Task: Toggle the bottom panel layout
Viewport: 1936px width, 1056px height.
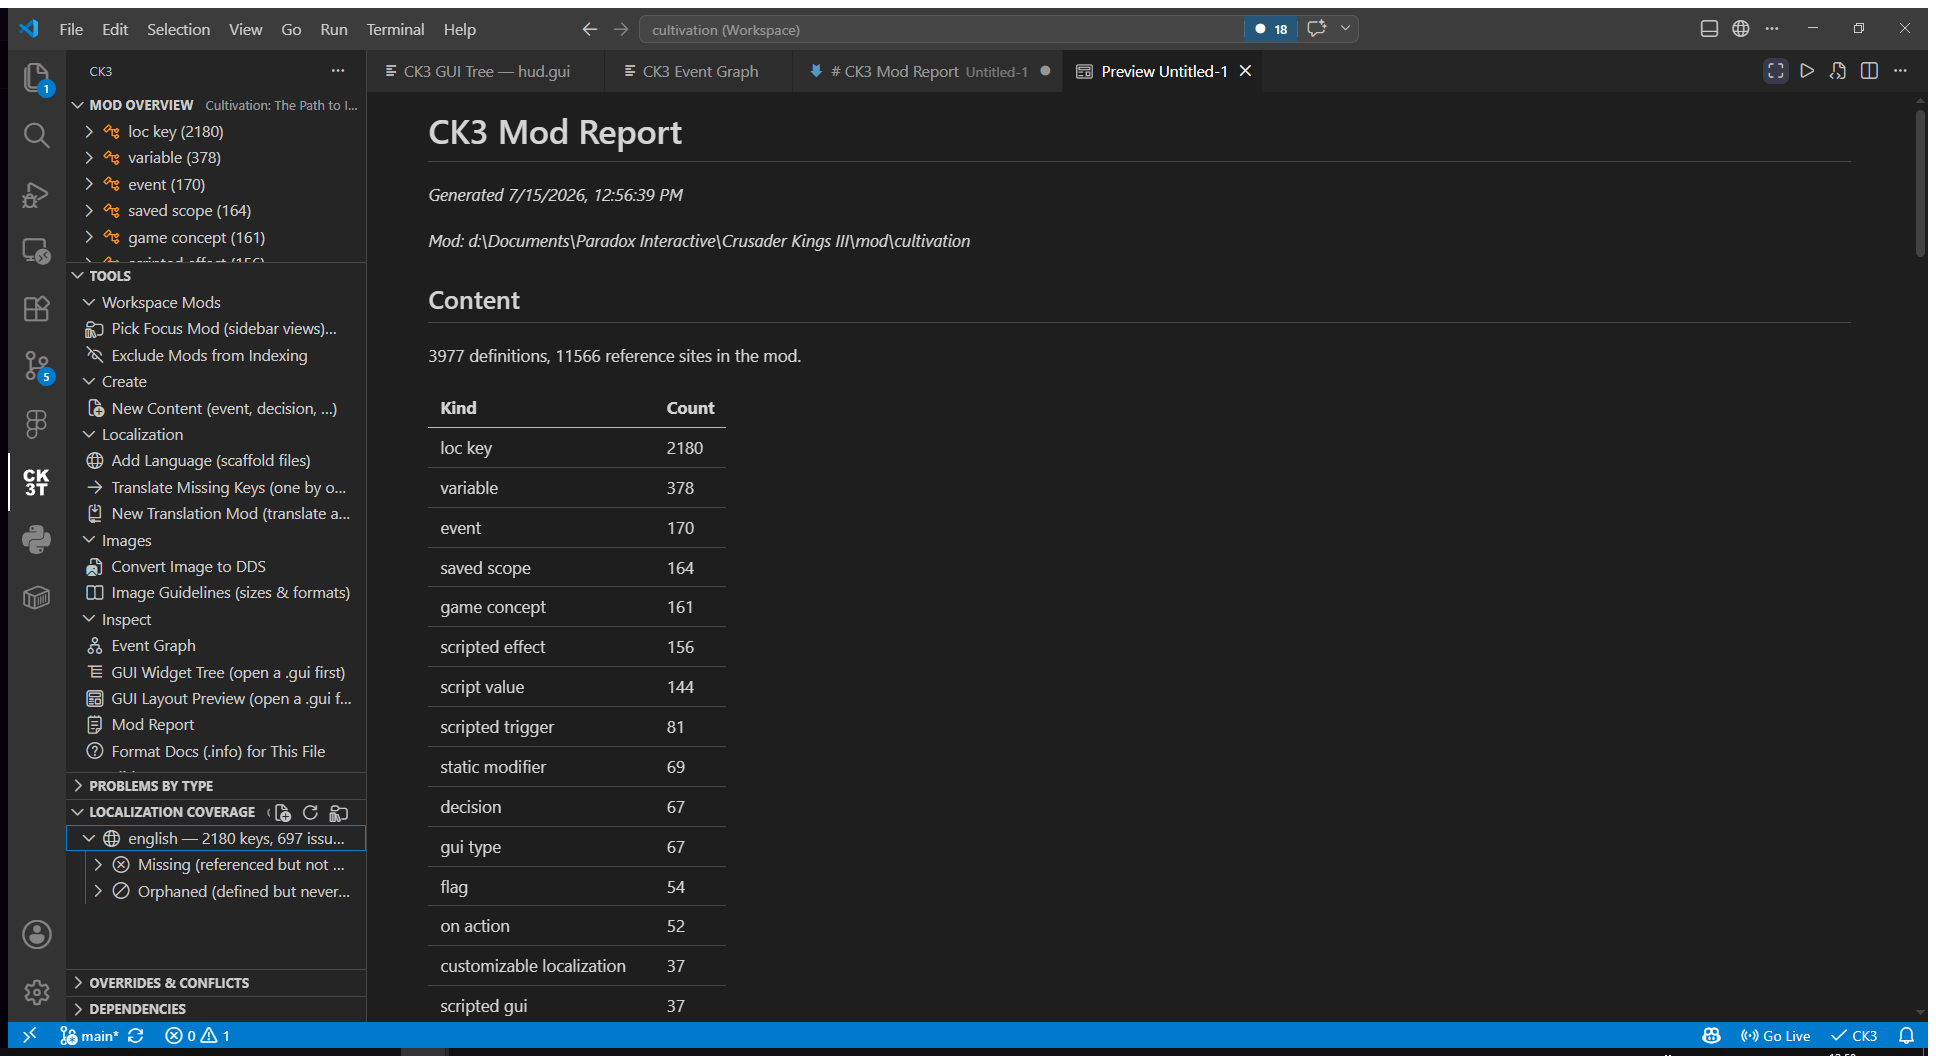Action: (1709, 29)
